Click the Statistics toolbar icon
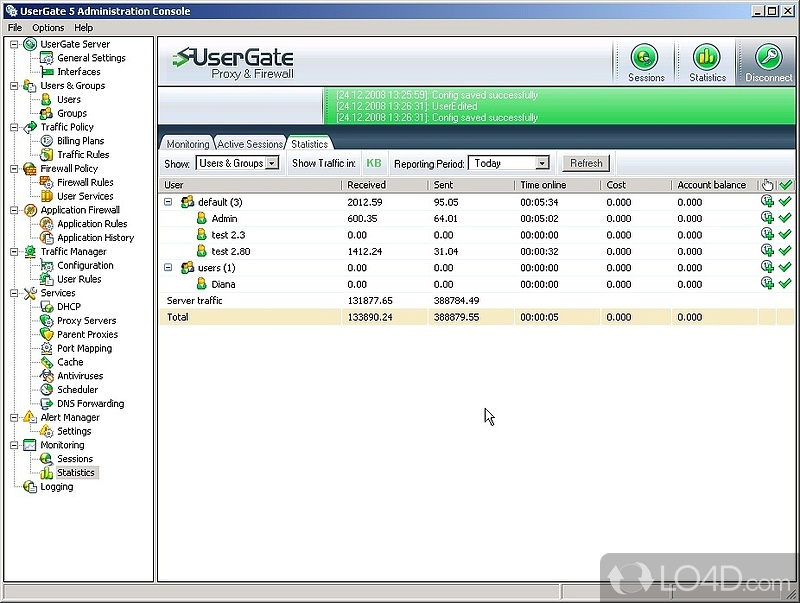Screen dimensions: 800x603 (x=707, y=58)
